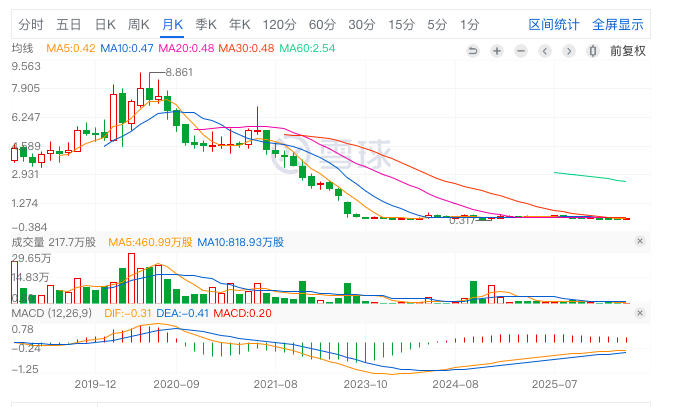
Task: Zoom out the chart with minus icon
Action: coord(521,51)
